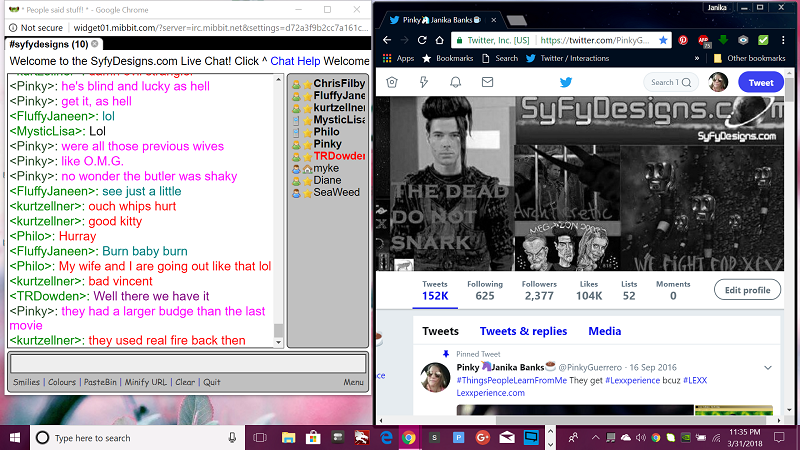
Task: Open File Explorer from taskbar
Action: point(288,438)
